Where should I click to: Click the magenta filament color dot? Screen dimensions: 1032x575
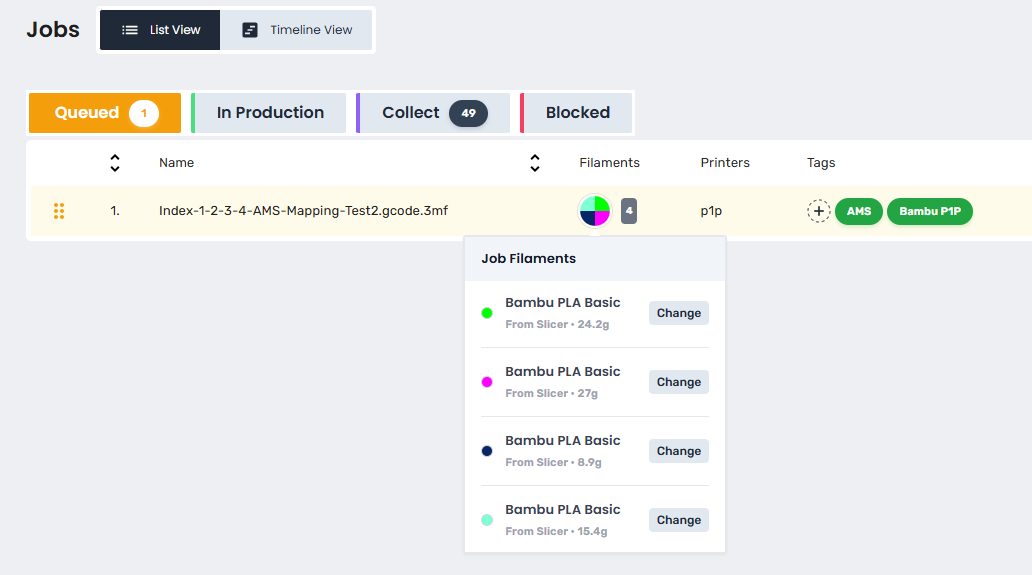(487, 382)
